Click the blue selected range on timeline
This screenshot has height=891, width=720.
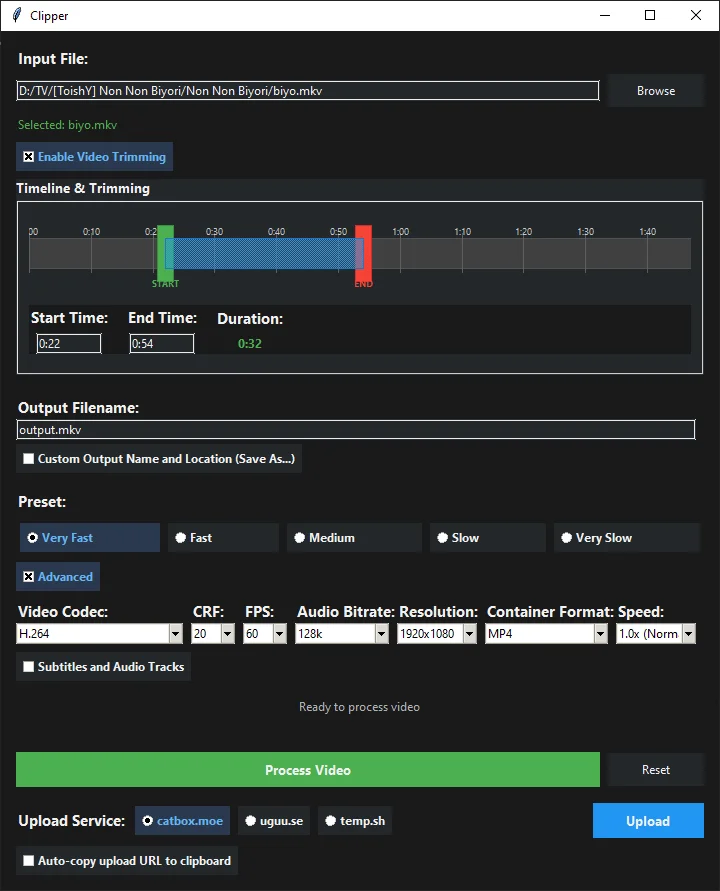click(264, 253)
